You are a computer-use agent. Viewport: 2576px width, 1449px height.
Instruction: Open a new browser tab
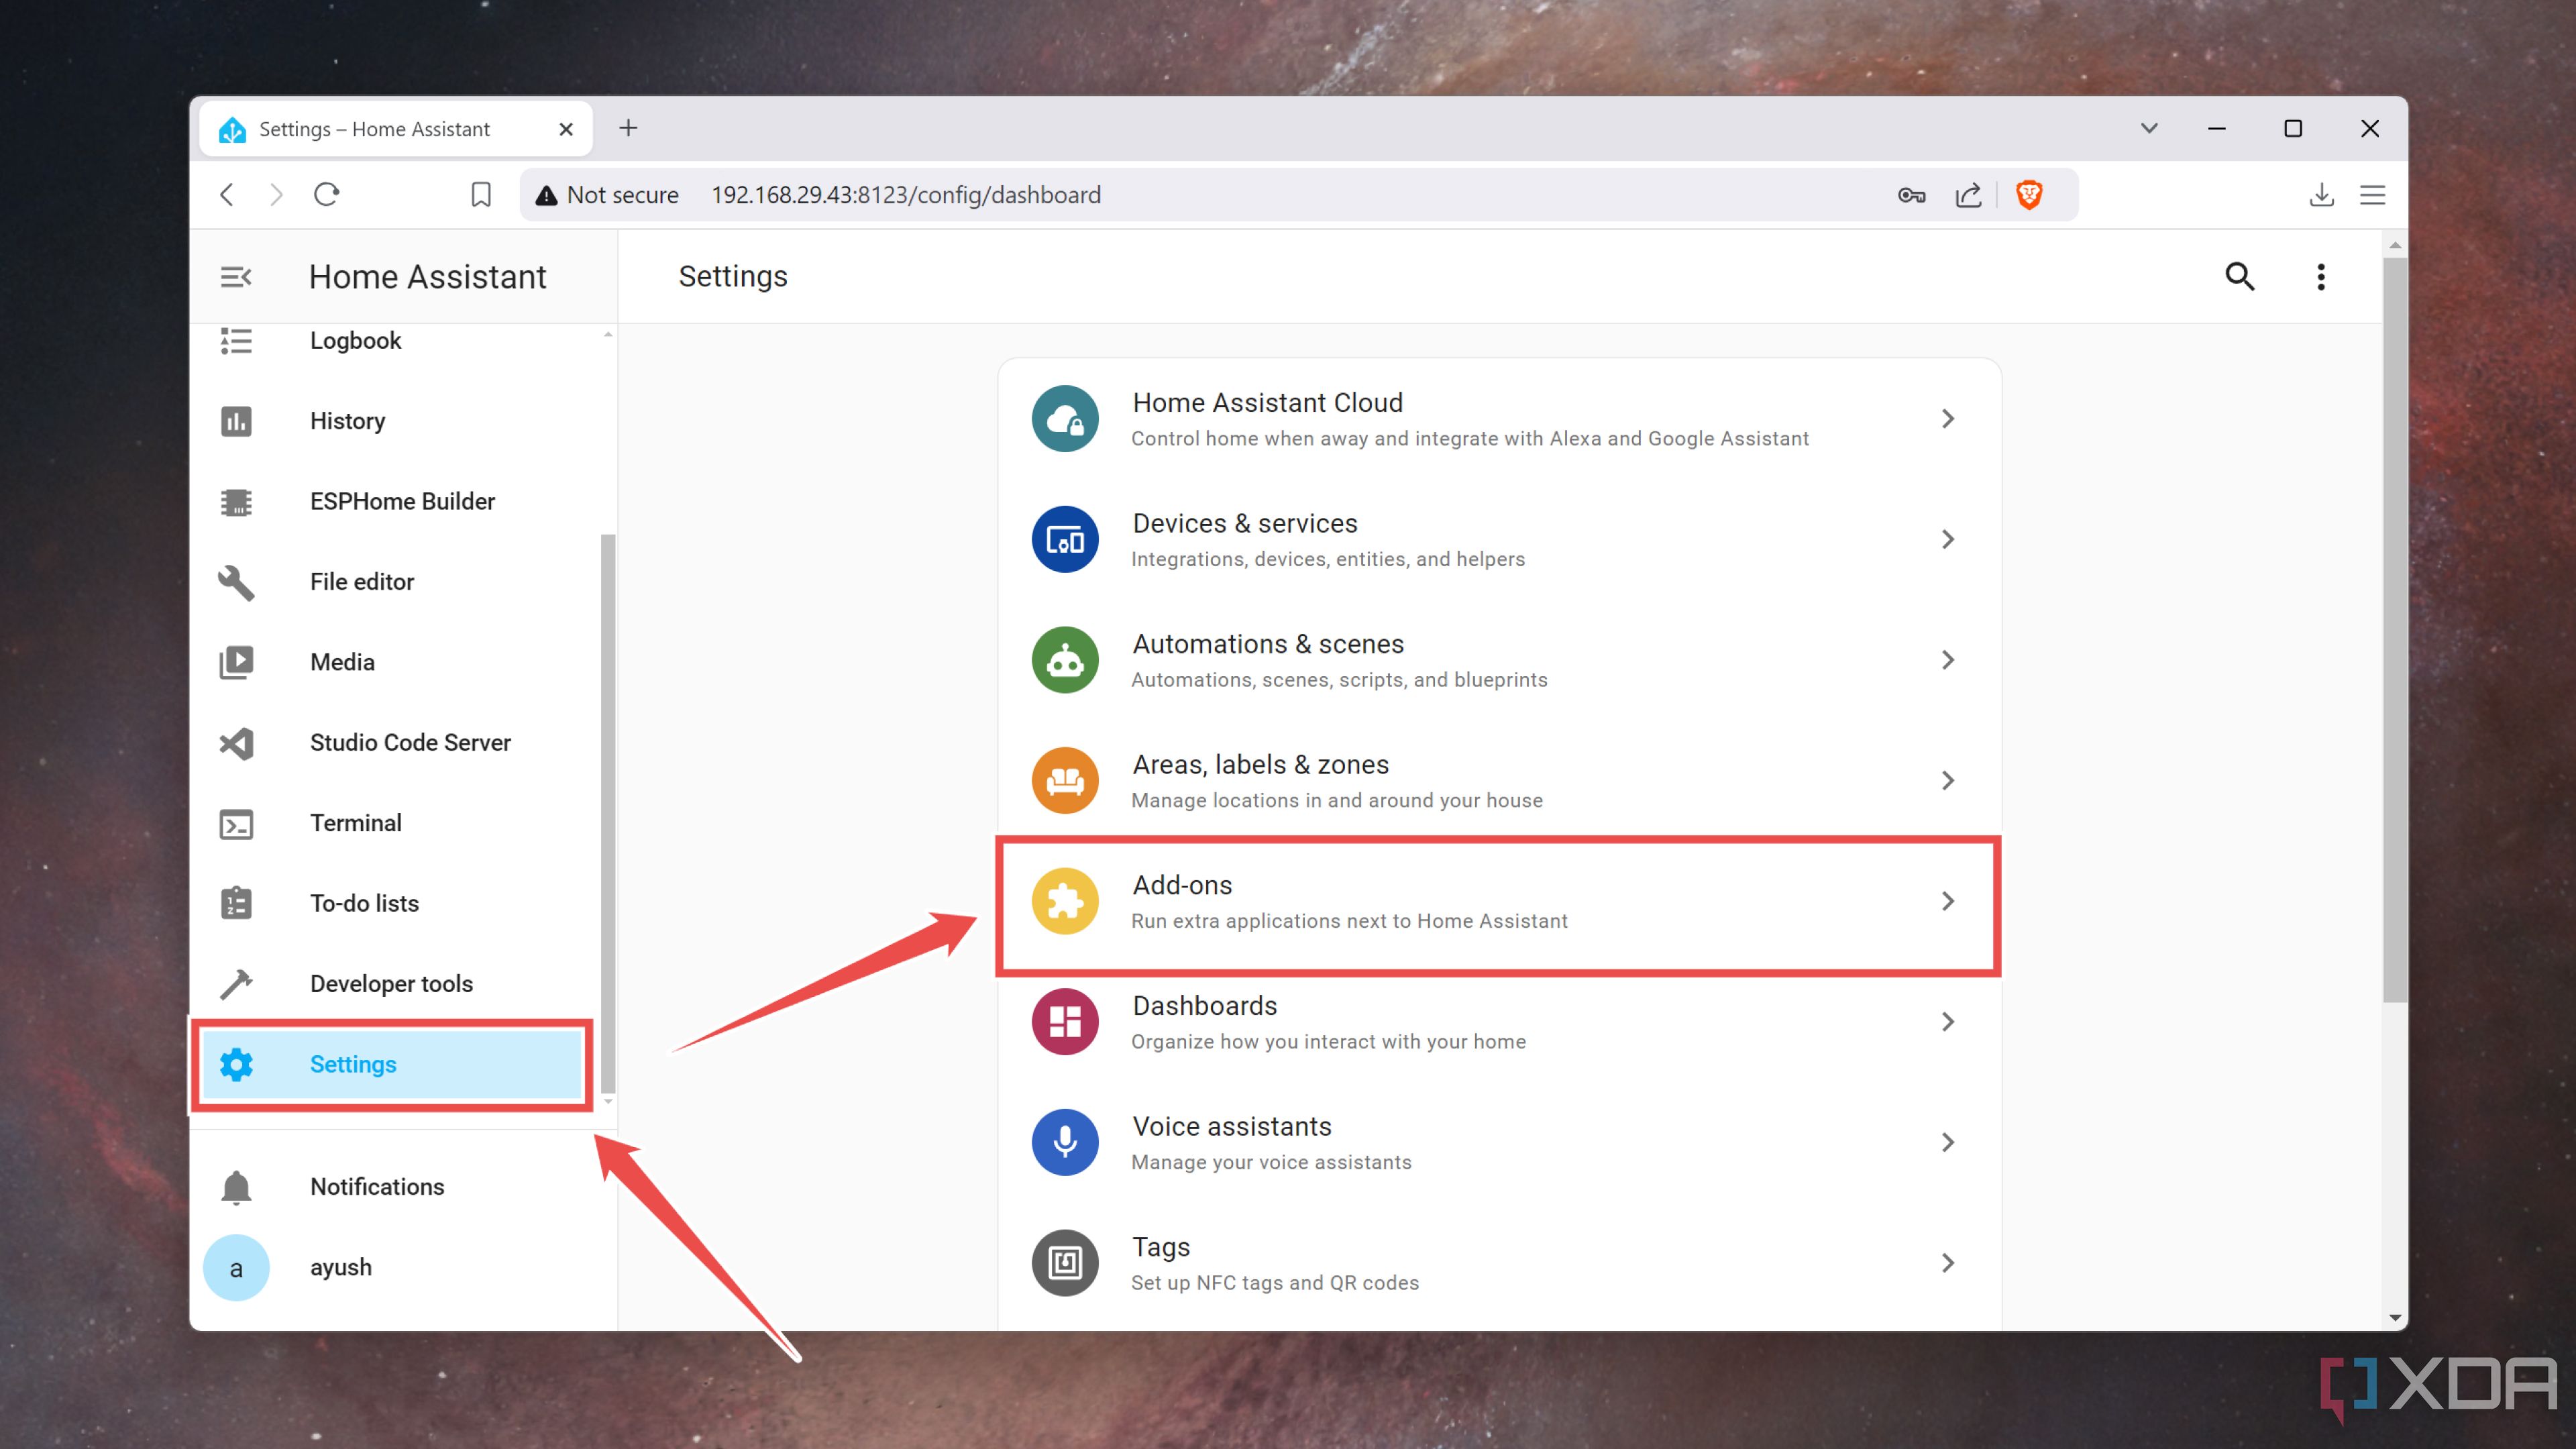point(628,128)
